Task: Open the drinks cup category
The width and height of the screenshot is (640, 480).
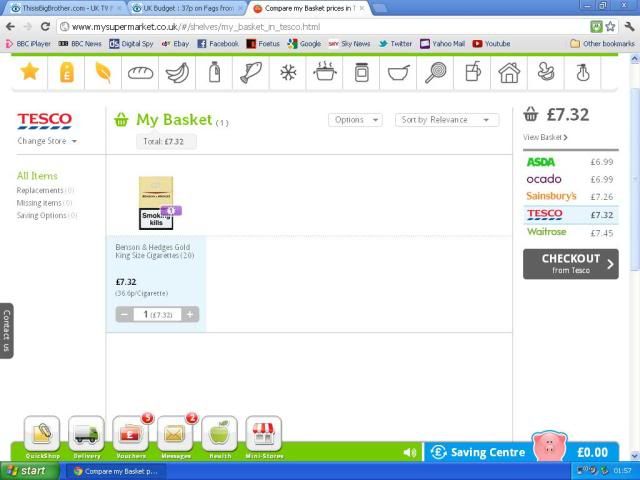Action: coord(473,72)
